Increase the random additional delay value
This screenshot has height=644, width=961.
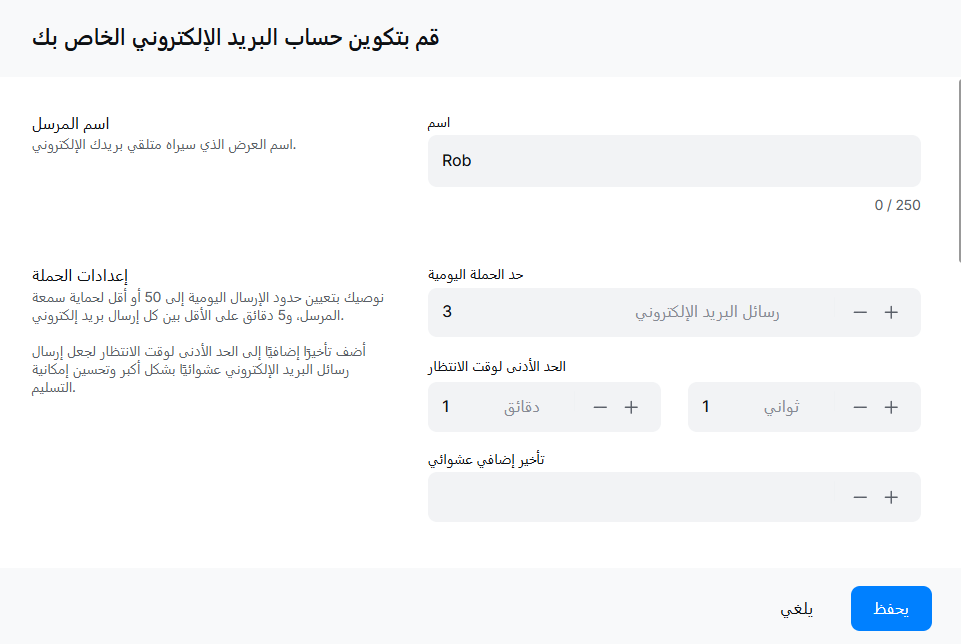click(891, 497)
